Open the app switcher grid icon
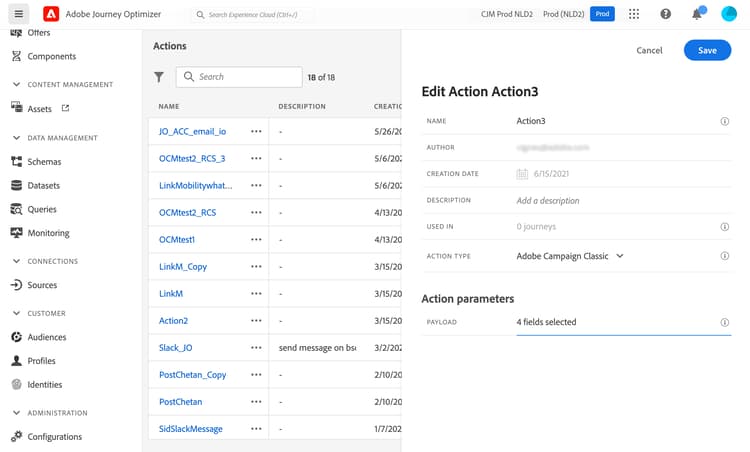This screenshot has height=452, width=750. pyautogui.click(x=634, y=14)
